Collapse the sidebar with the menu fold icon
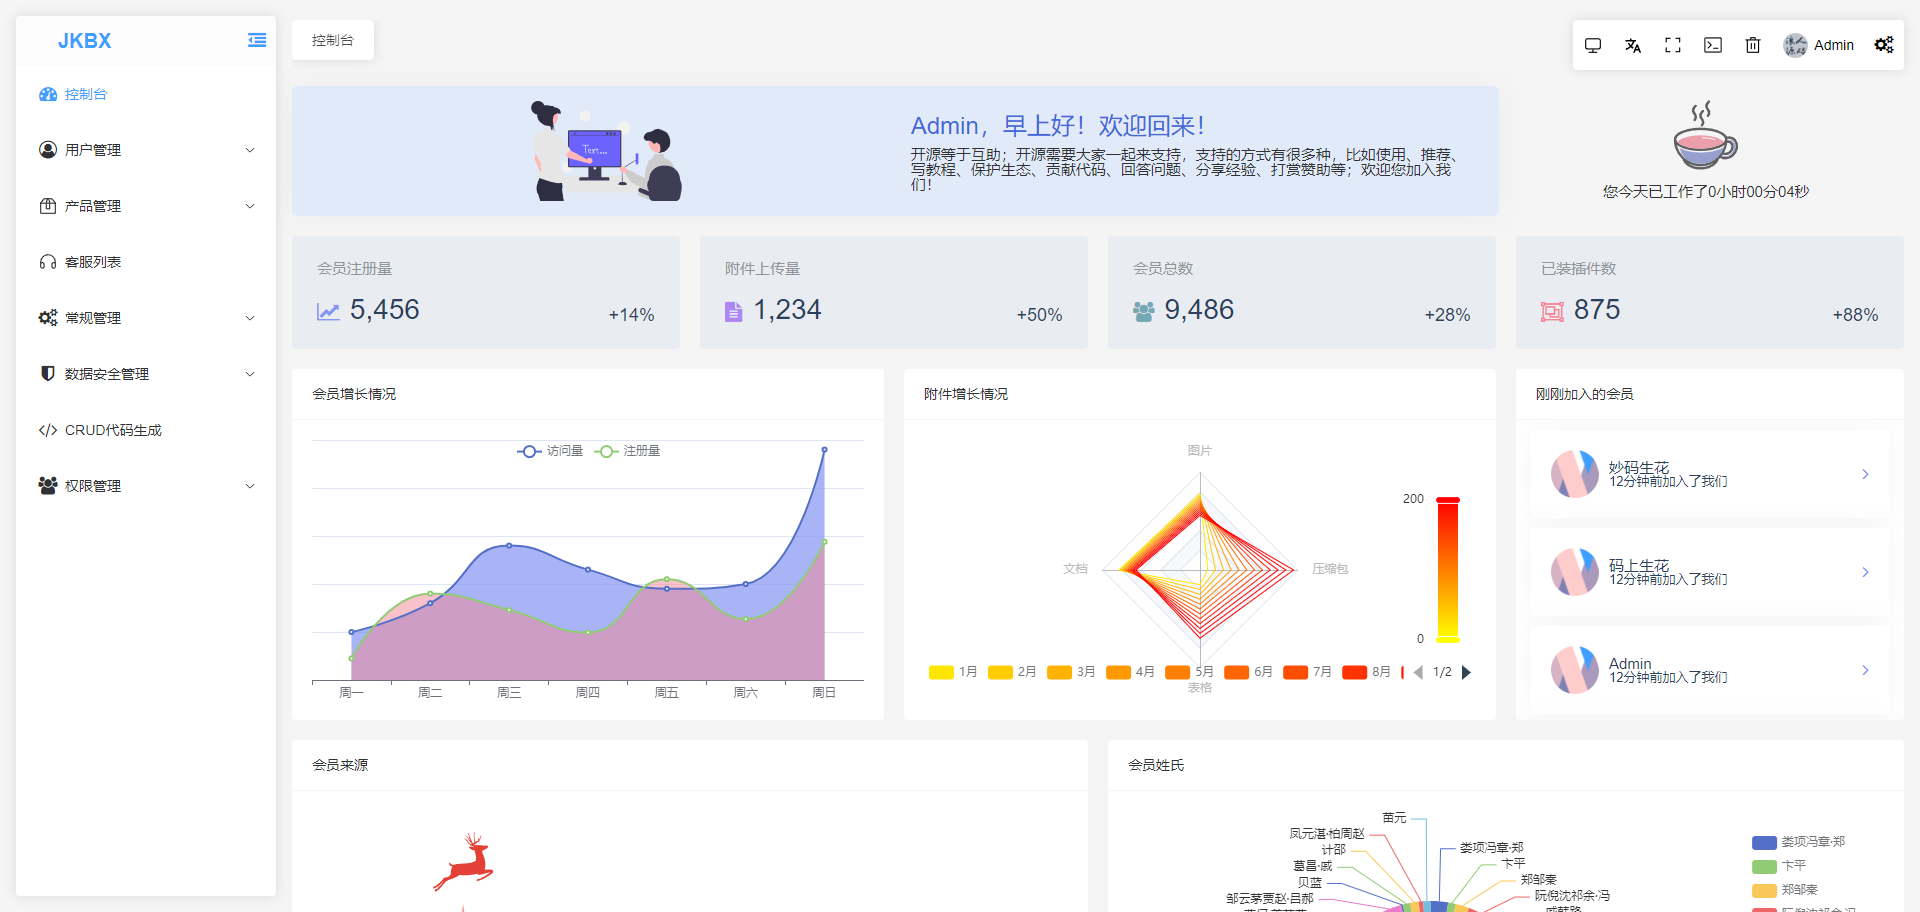The image size is (1920, 912). pyautogui.click(x=257, y=40)
